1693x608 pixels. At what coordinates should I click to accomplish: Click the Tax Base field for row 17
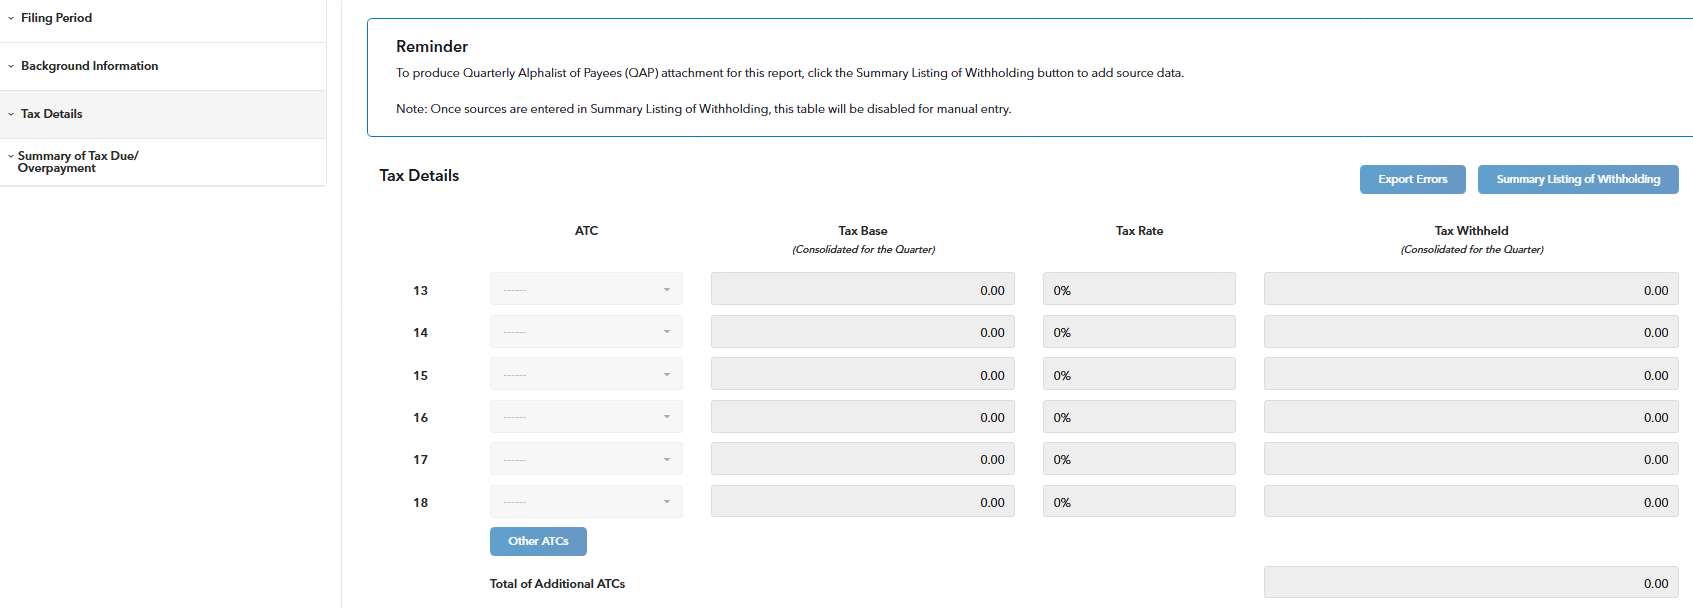tap(862, 460)
